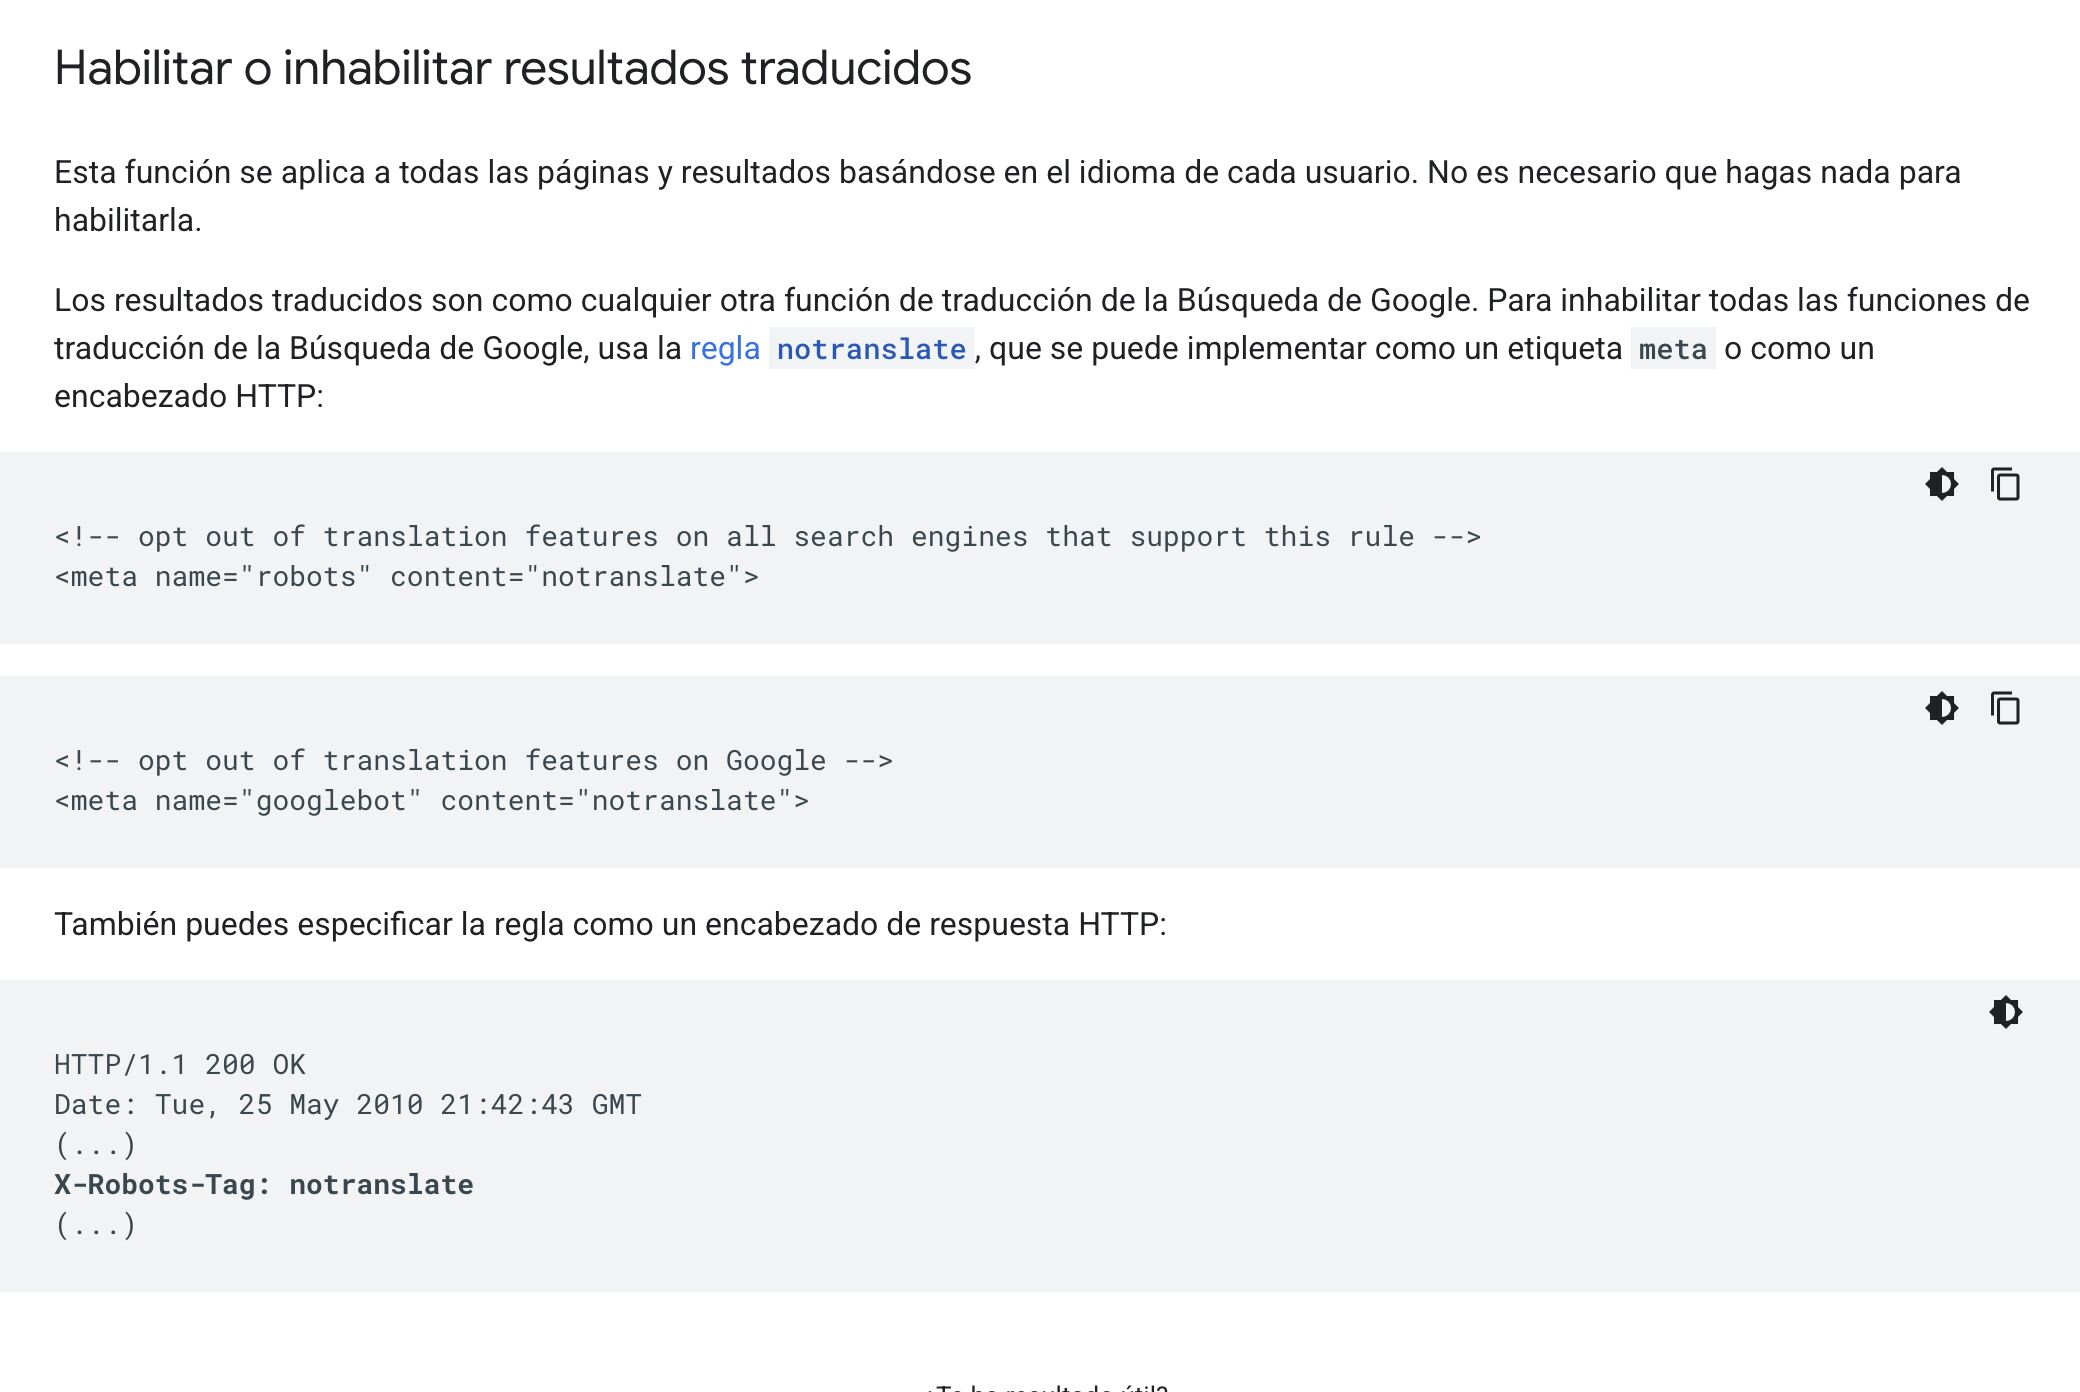Toggle dark theme on googlebot code block

1942,708
